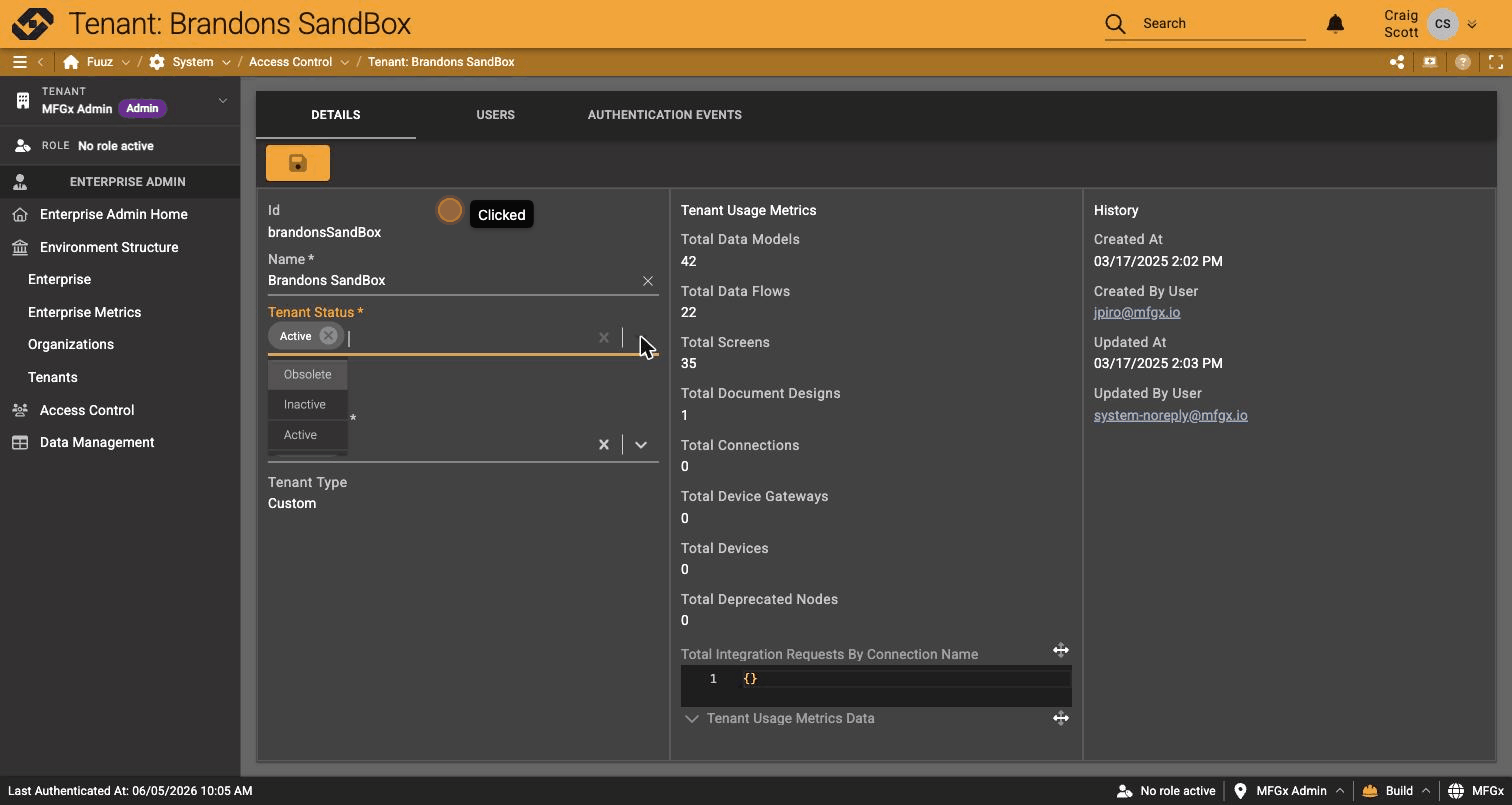Screen dimensions: 1512x805
Task: Click the System gear icon in breadcrumb
Action: point(157,62)
